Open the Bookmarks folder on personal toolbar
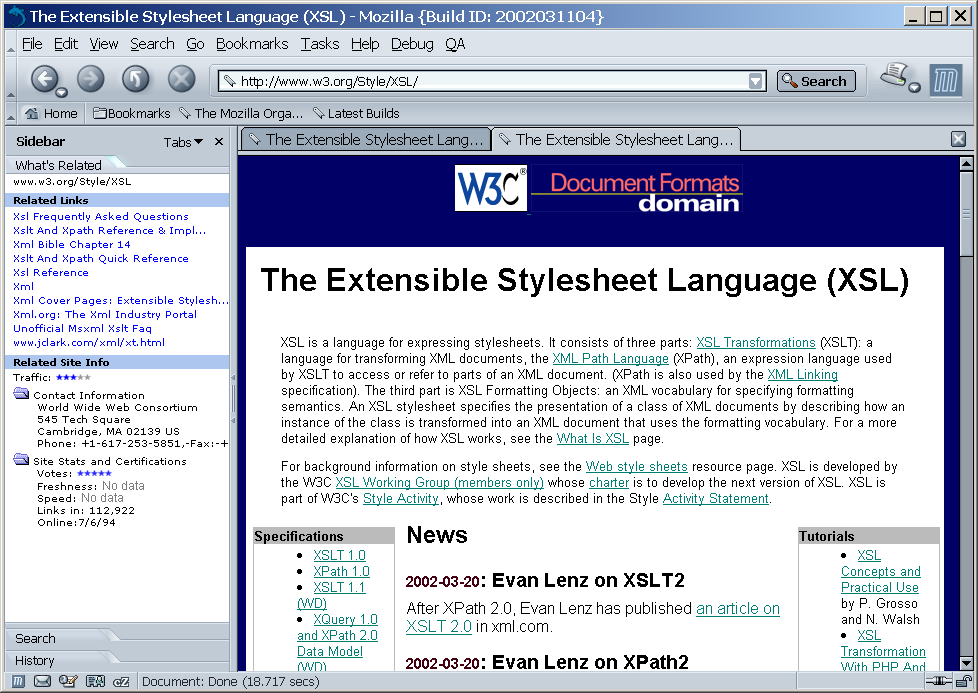Image resolution: width=978 pixels, height=693 pixels. click(x=132, y=114)
